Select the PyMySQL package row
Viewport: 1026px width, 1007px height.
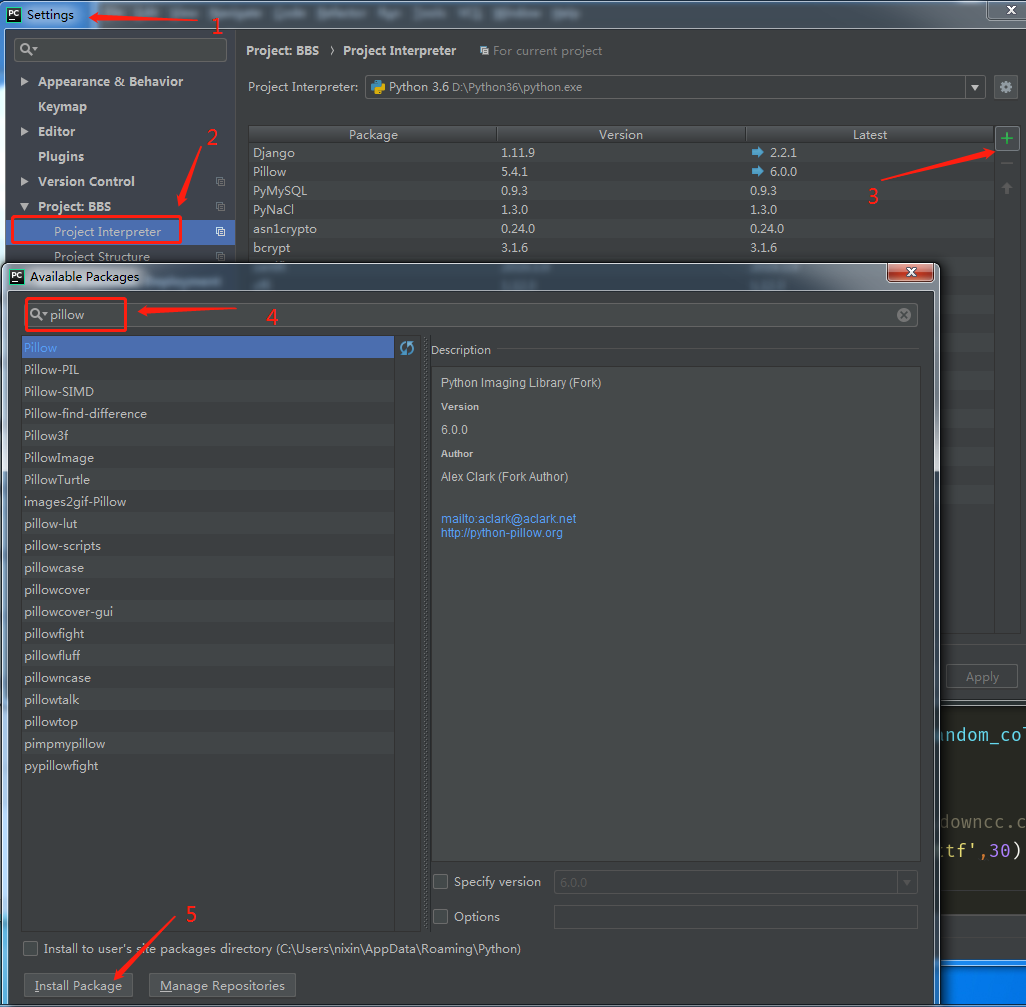pyautogui.click(x=621, y=190)
